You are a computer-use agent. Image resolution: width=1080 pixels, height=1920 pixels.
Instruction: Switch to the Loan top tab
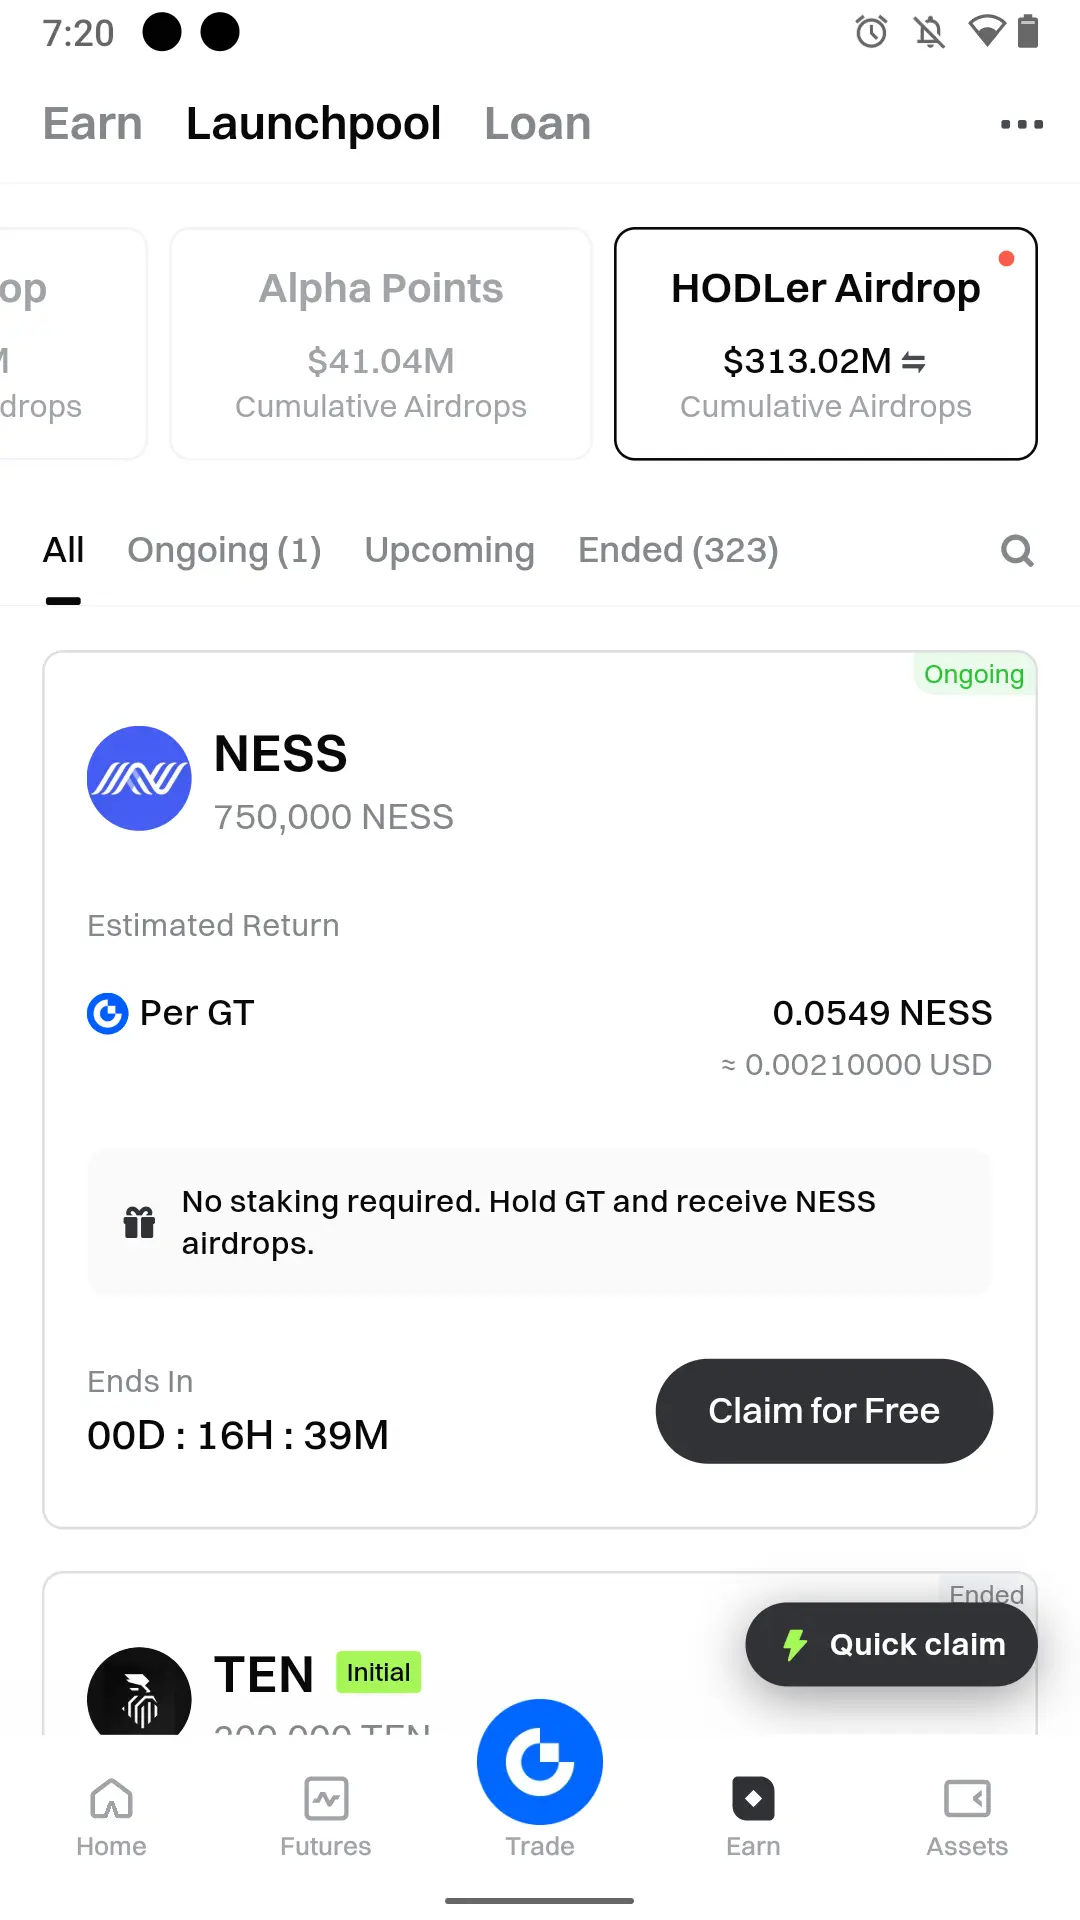point(537,124)
